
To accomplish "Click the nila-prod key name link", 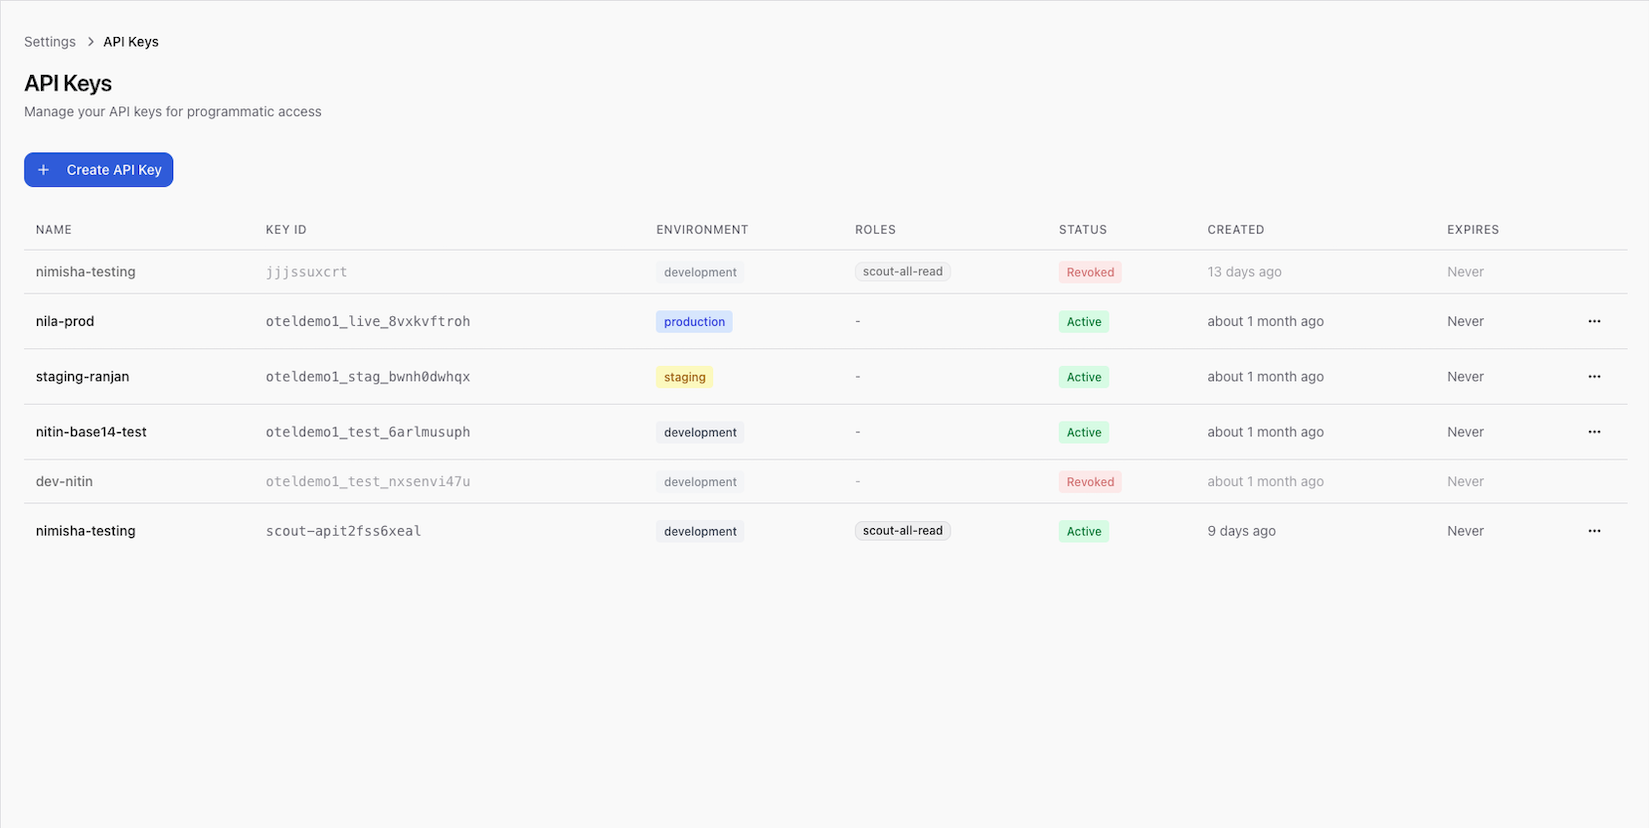I will point(64,321).
